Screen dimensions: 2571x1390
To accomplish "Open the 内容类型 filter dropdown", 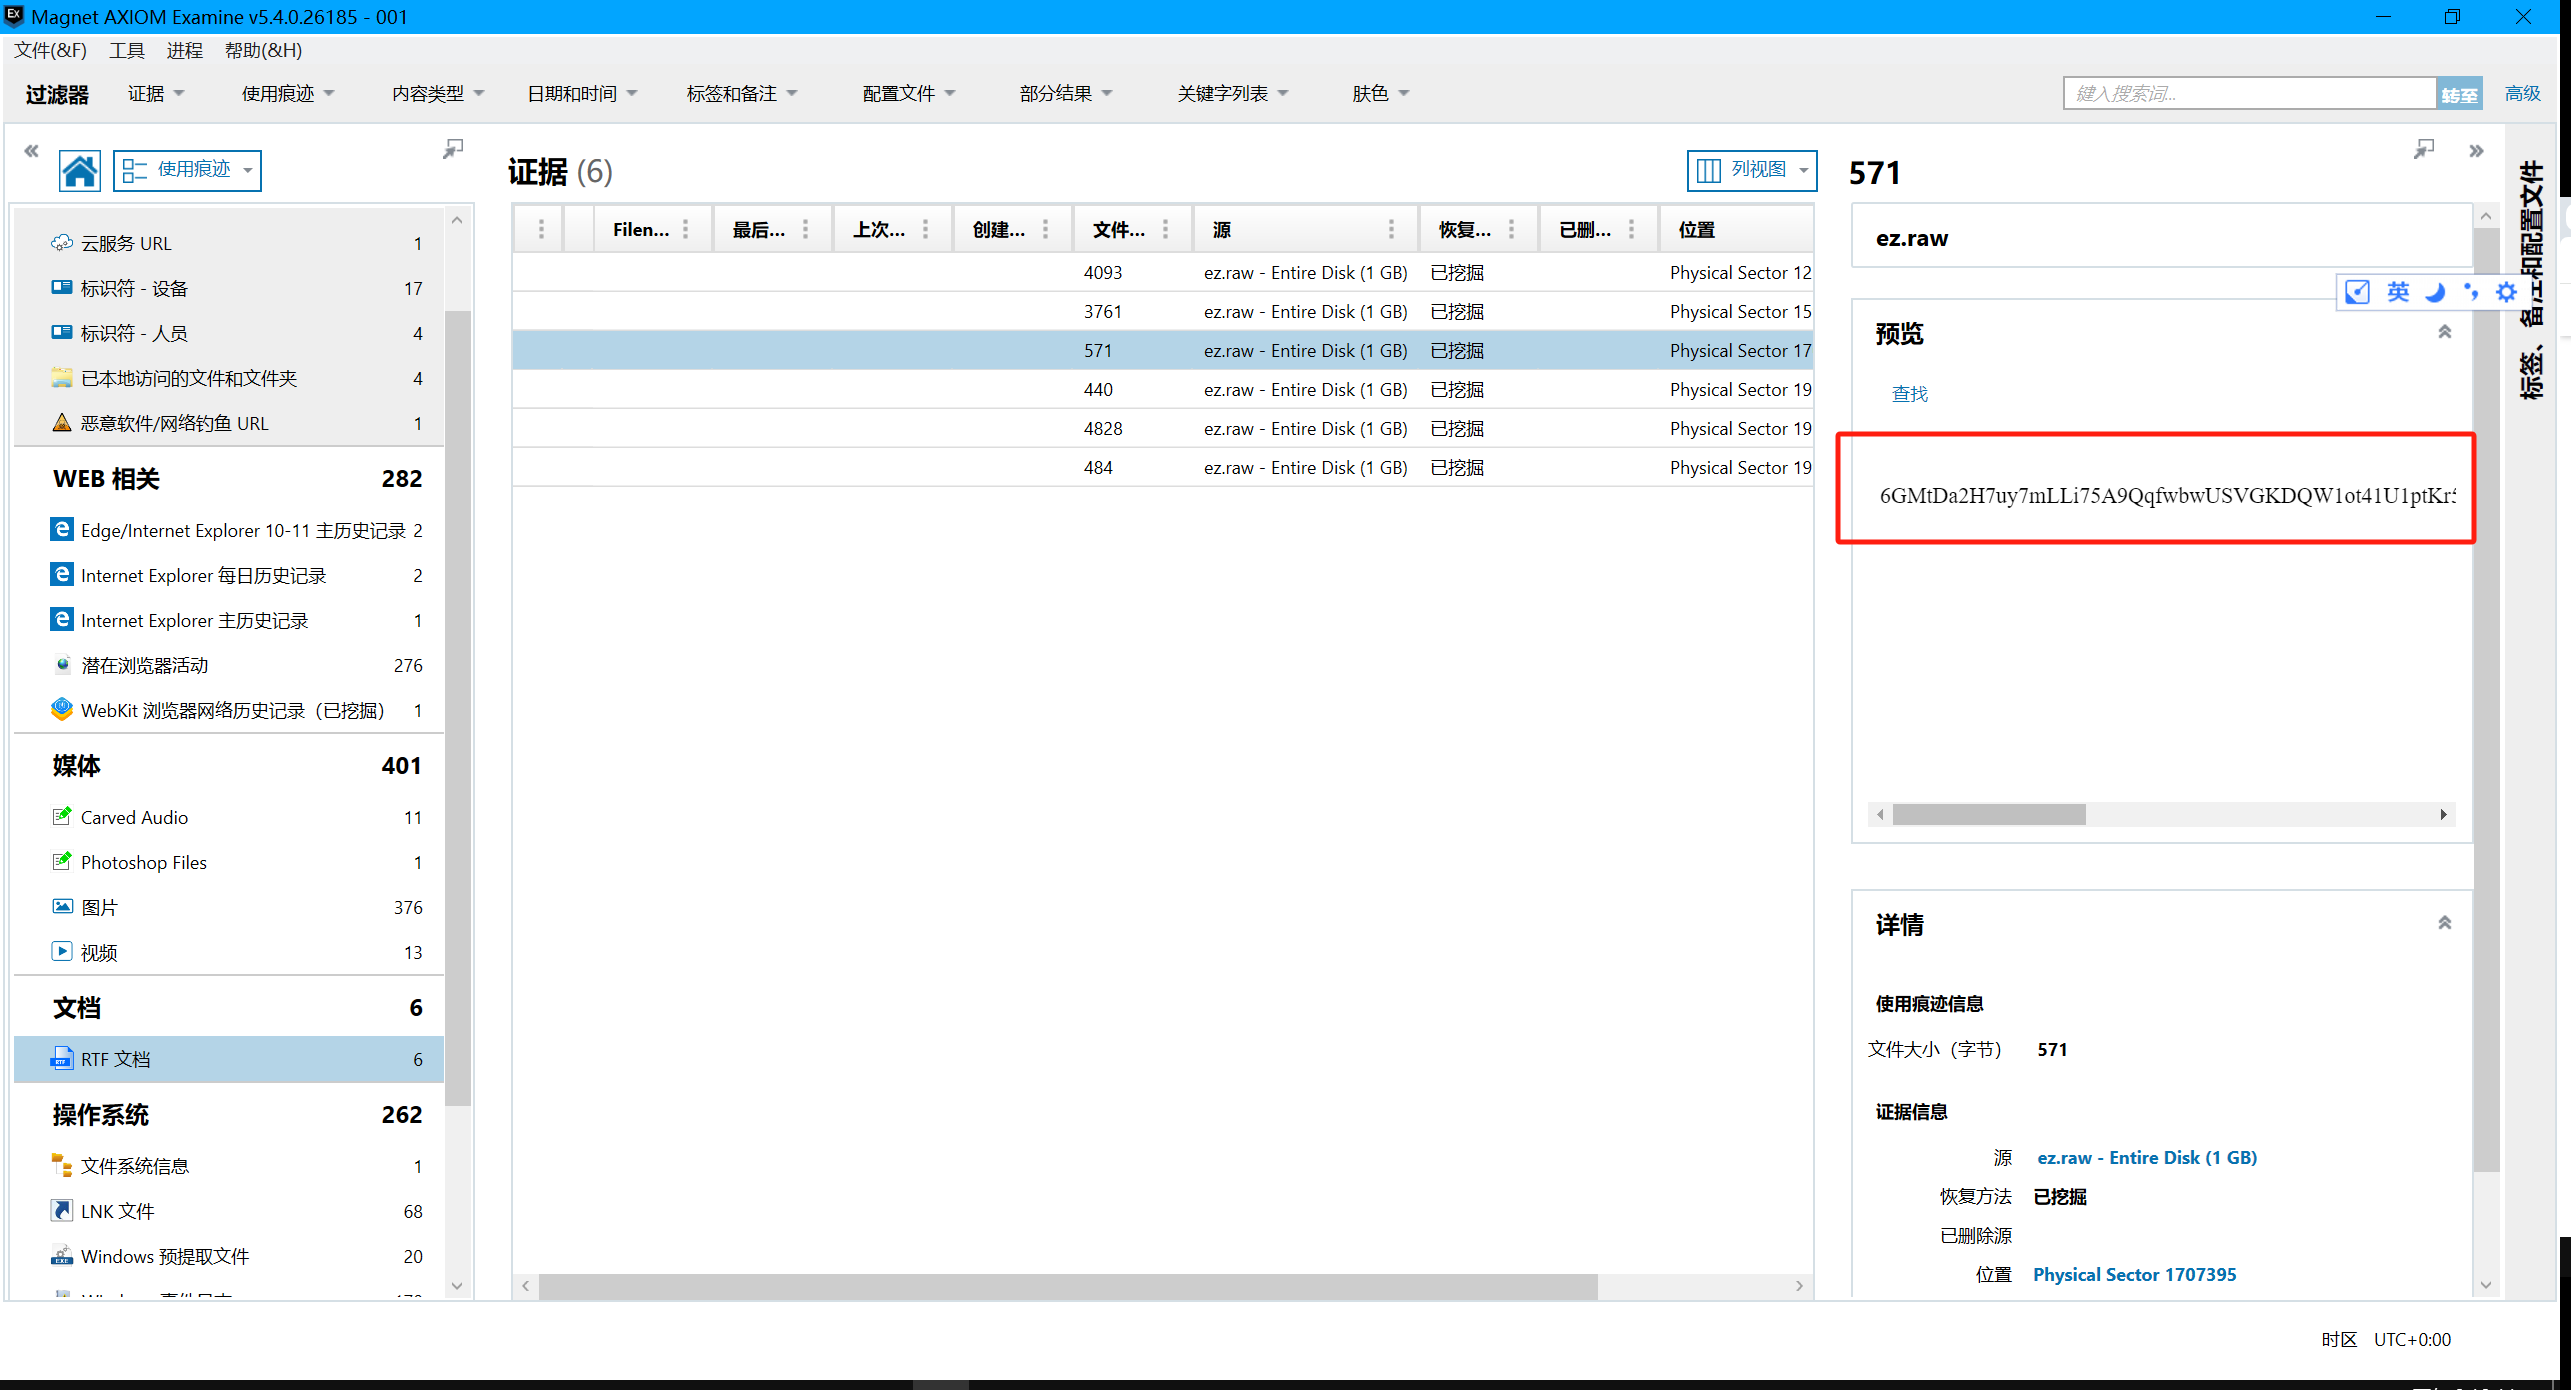I will pyautogui.click(x=438, y=93).
